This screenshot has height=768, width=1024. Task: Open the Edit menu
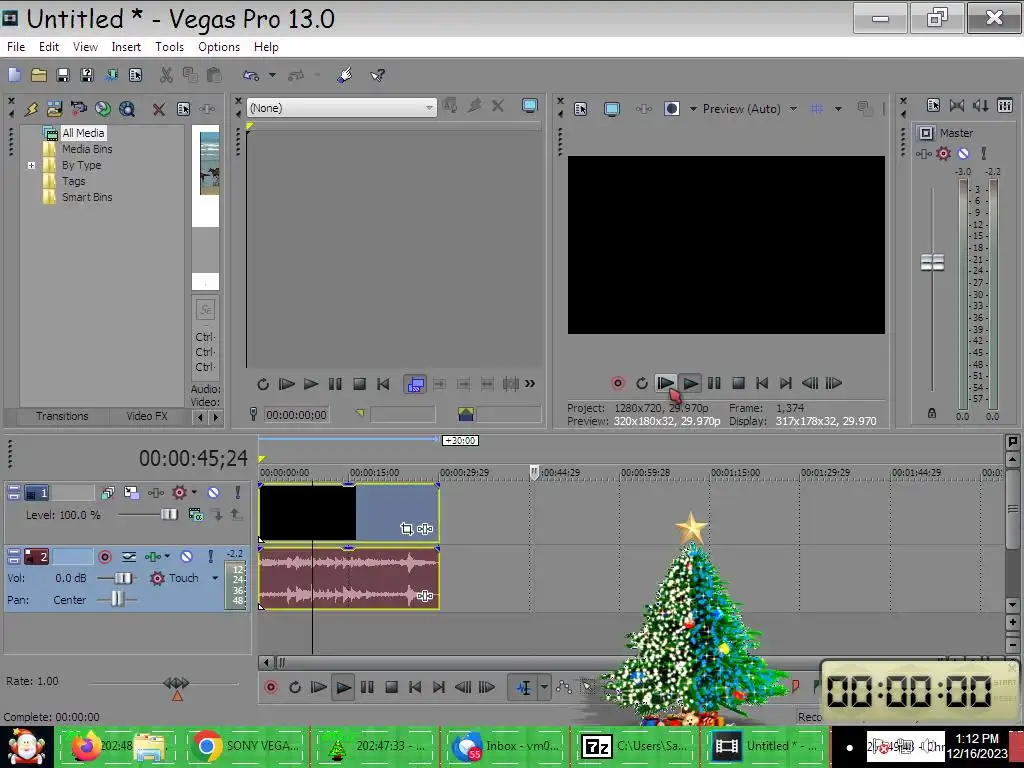click(x=49, y=47)
